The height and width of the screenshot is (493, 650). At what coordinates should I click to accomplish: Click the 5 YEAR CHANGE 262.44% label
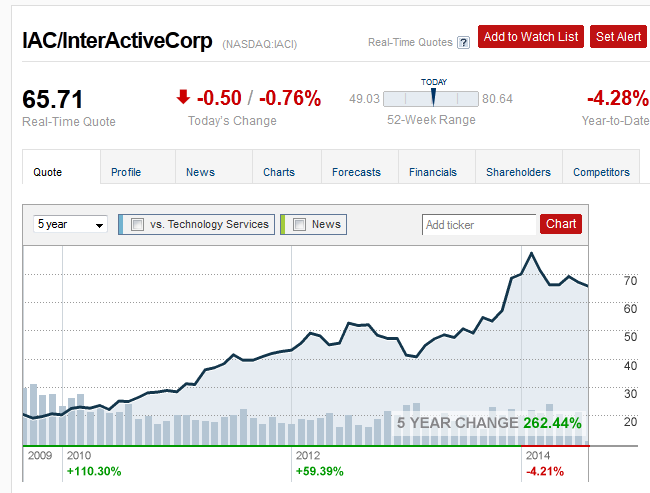coord(488,423)
